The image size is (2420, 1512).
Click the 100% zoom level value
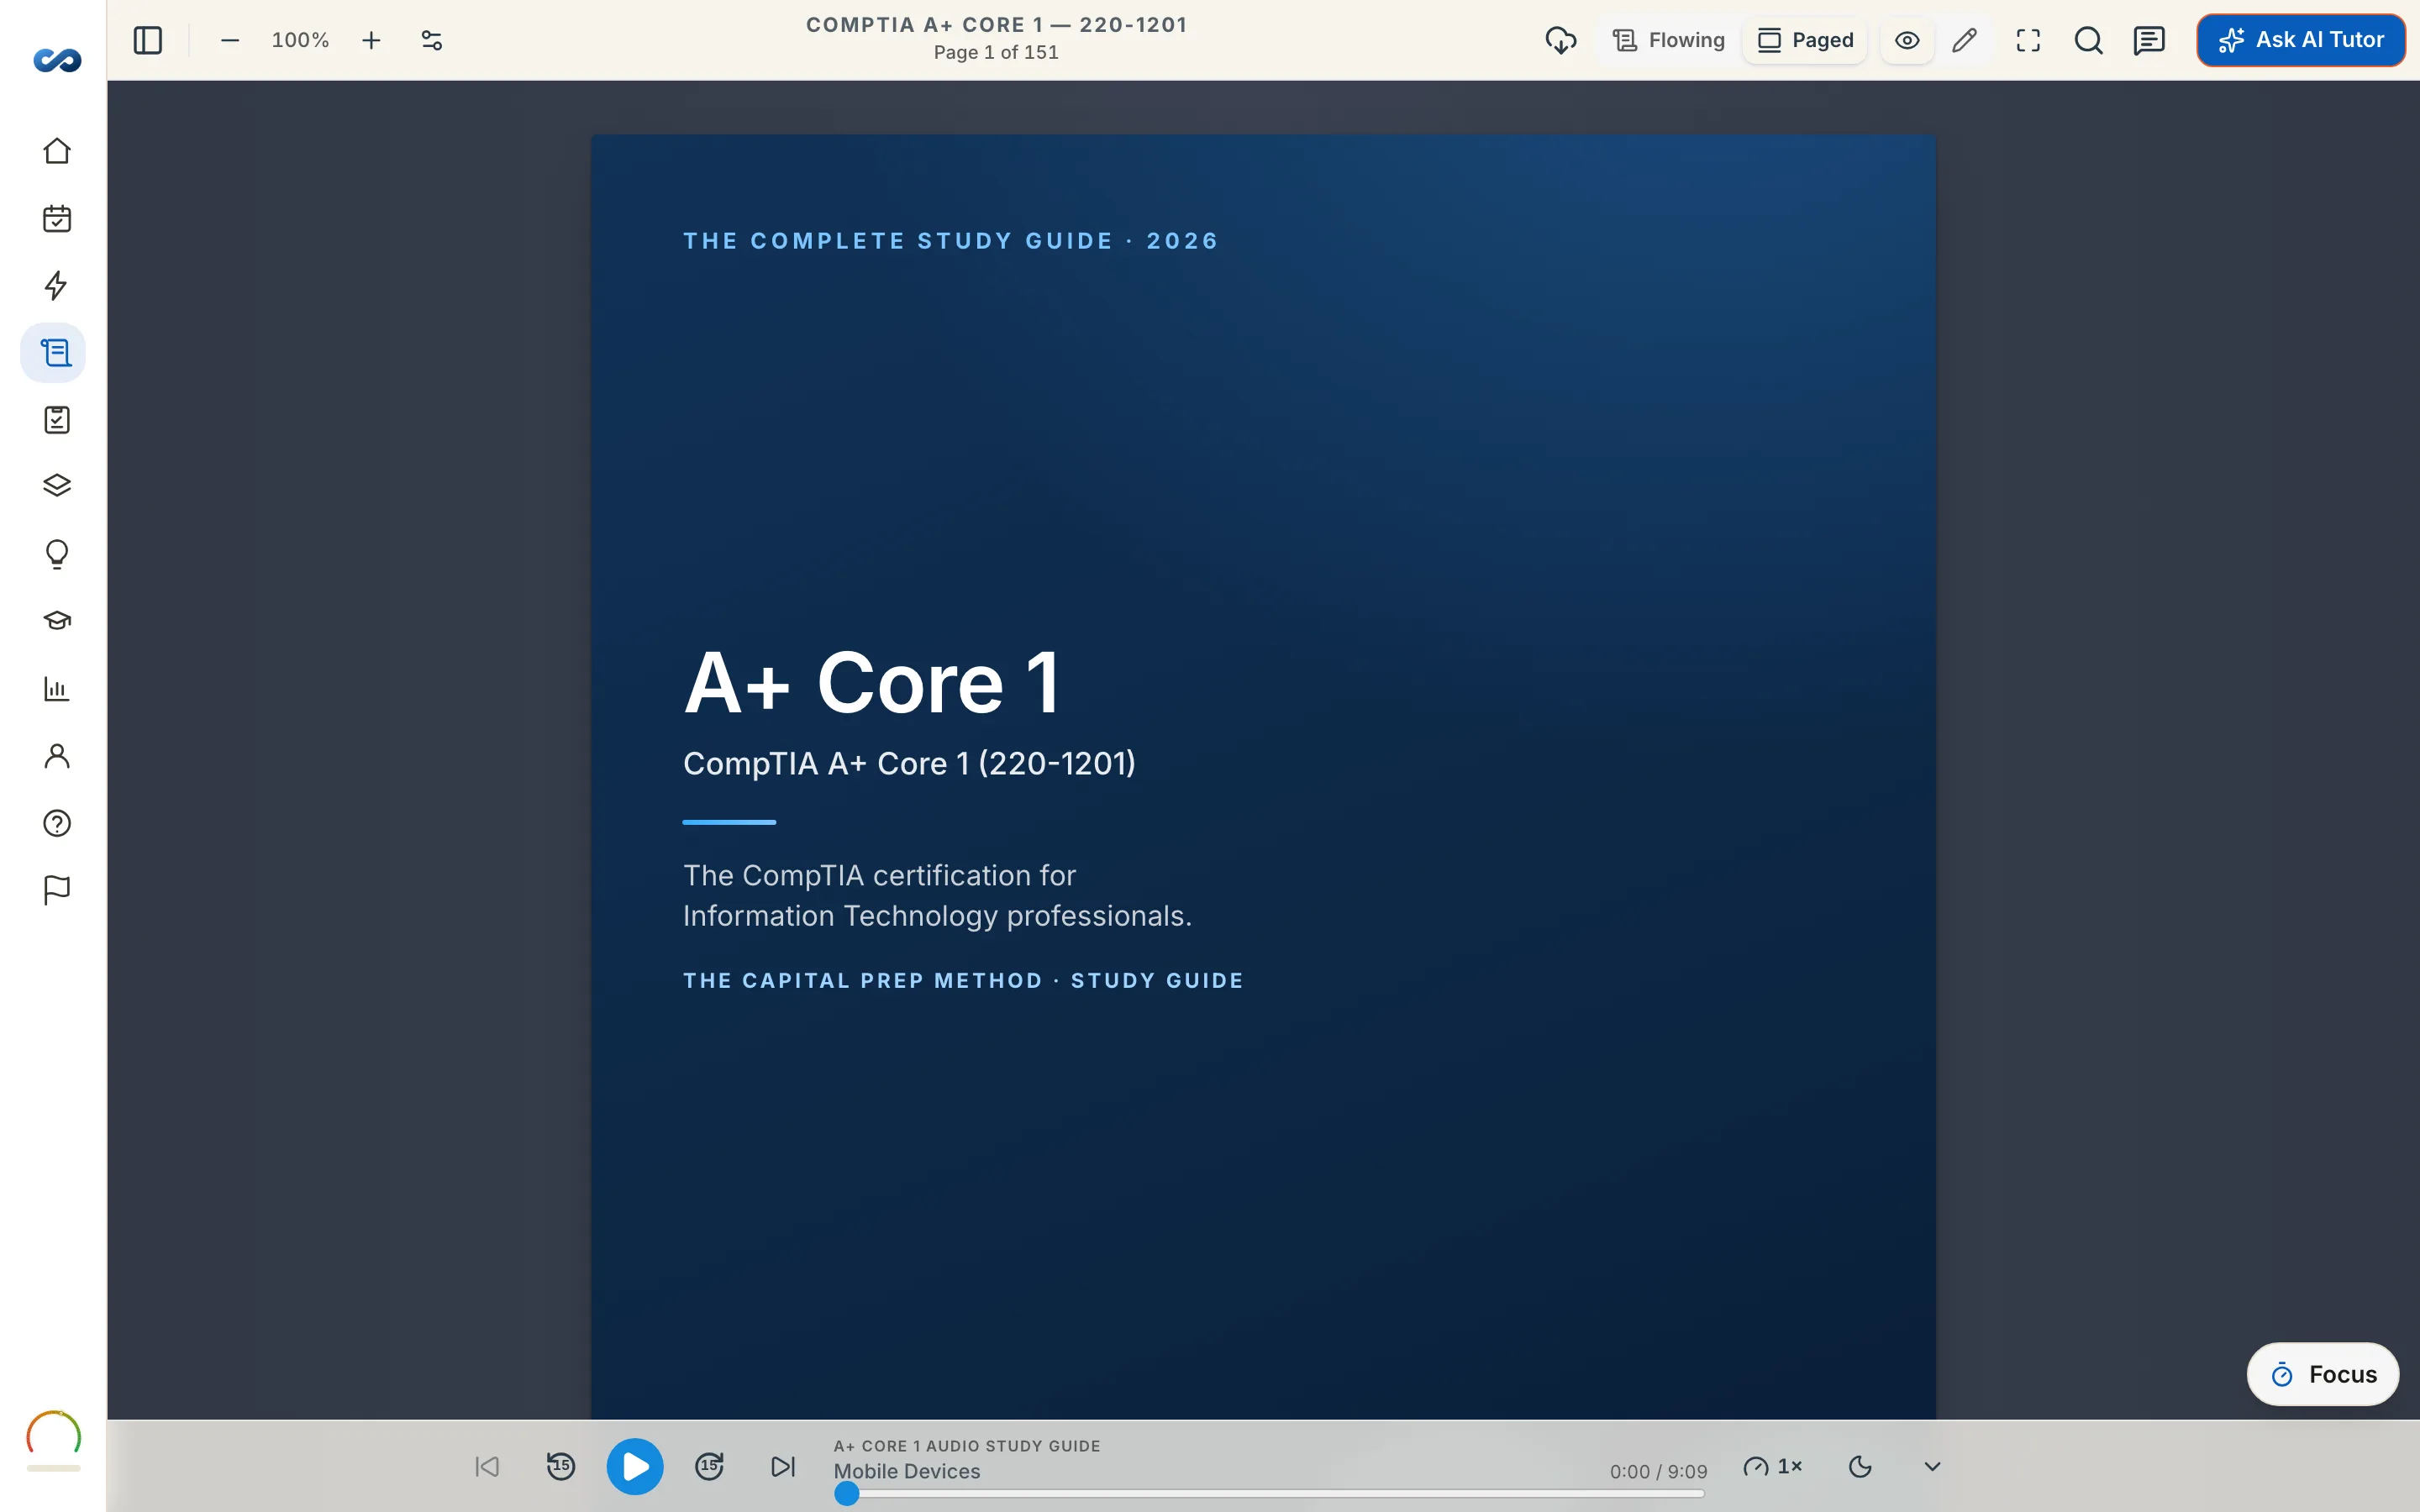pyautogui.click(x=300, y=40)
